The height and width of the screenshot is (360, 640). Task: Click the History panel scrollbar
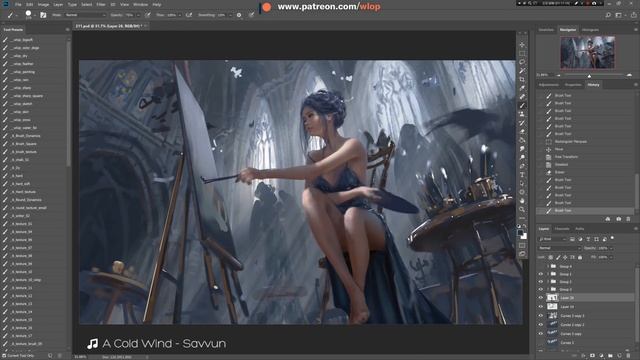pos(636,192)
